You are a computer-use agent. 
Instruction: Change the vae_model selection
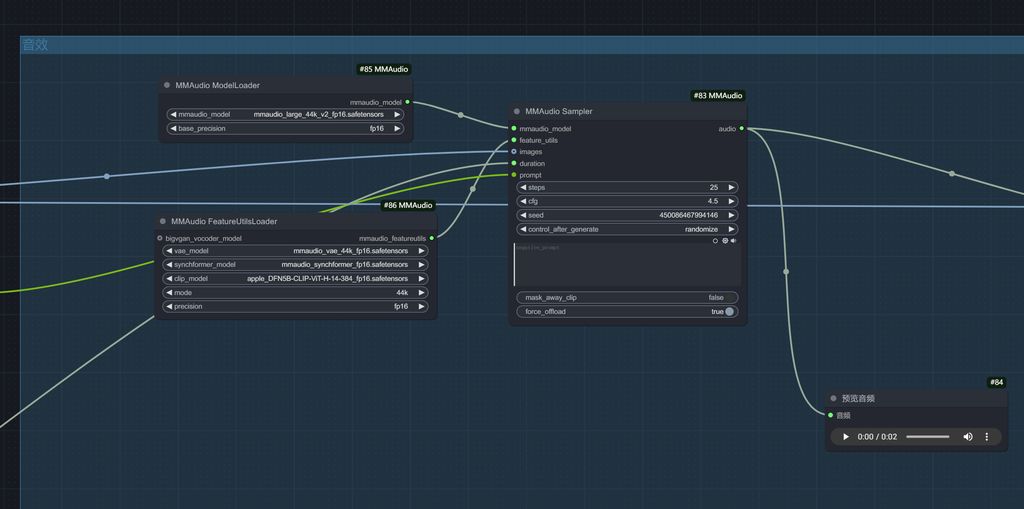click(x=295, y=251)
